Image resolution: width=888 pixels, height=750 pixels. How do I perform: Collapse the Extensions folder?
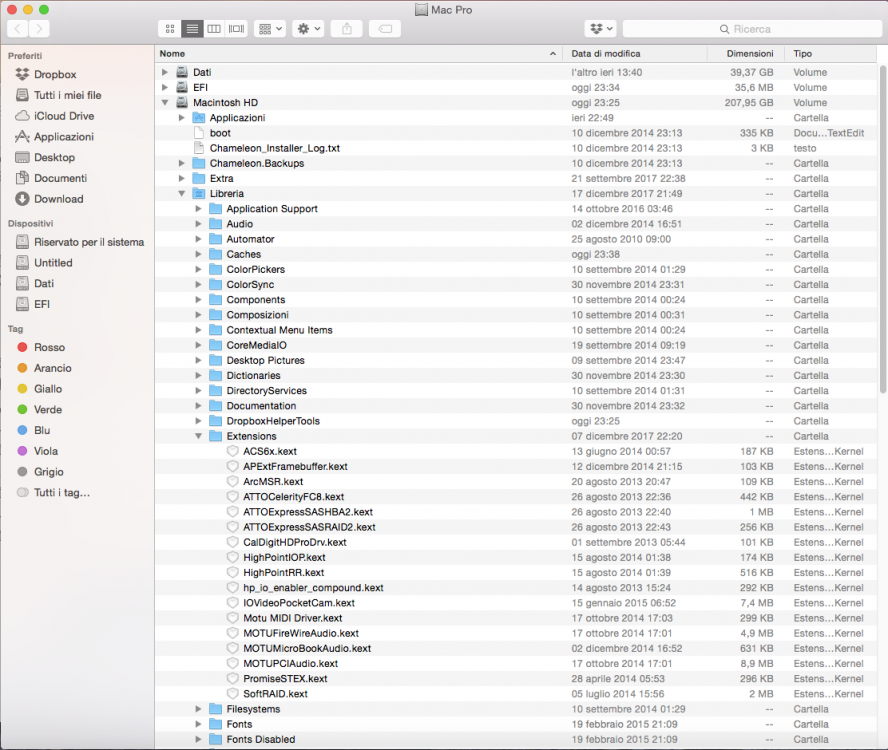tap(198, 436)
